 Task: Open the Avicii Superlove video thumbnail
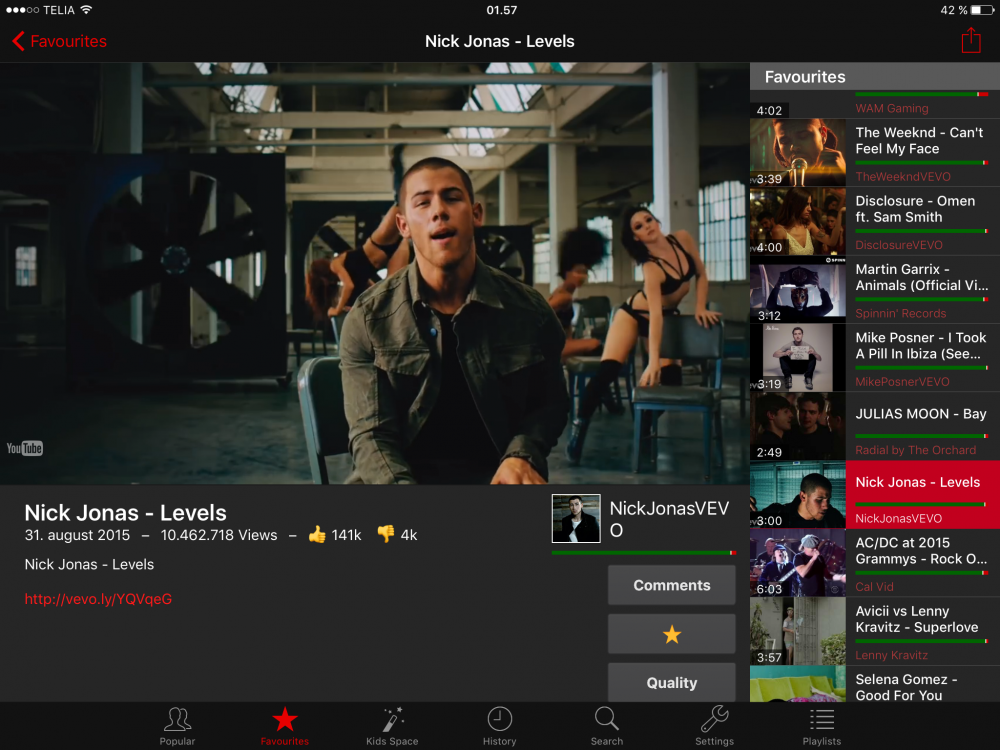tap(798, 631)
